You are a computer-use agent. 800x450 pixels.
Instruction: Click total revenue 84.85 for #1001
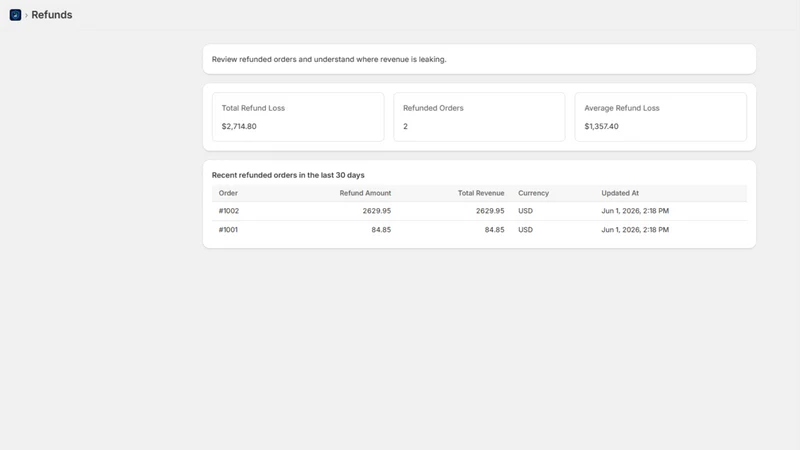[494, 230]
